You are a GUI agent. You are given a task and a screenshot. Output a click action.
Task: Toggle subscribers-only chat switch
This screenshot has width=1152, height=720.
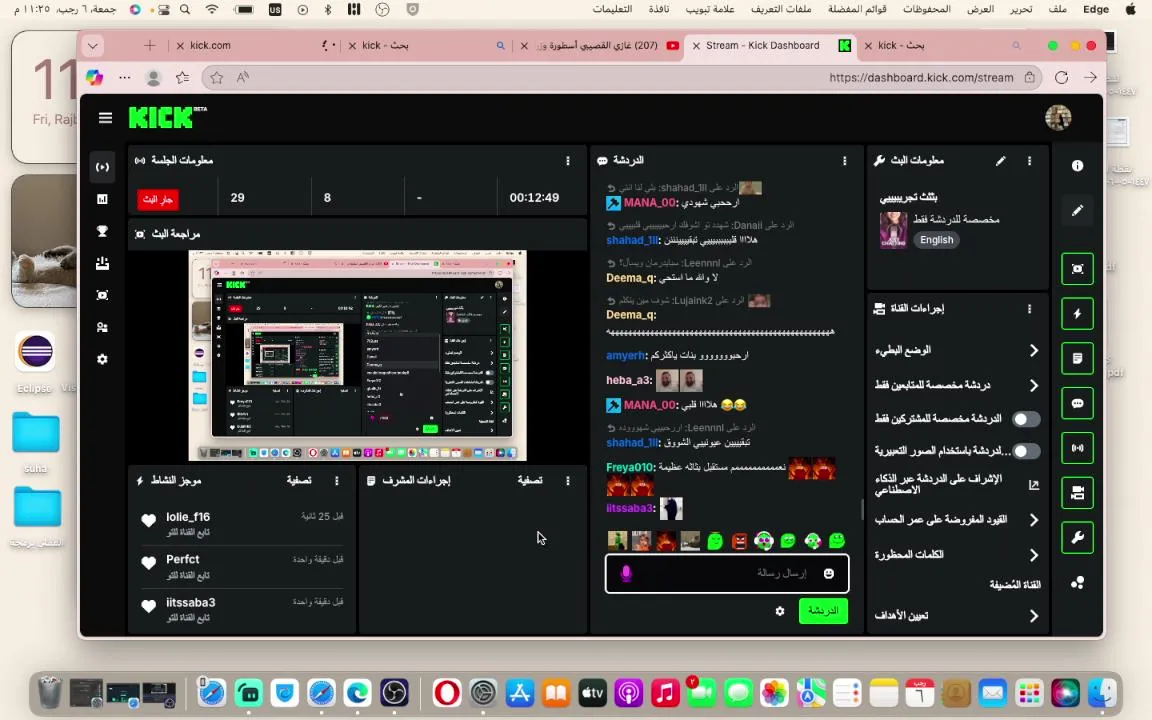click(x=1026, y=419)
